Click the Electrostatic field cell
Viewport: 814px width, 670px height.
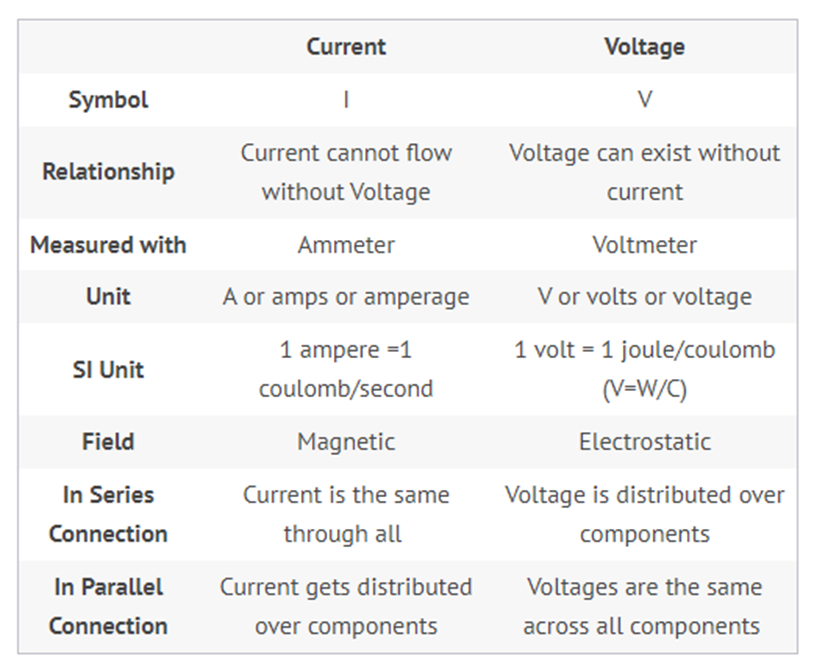pos(644,442)
